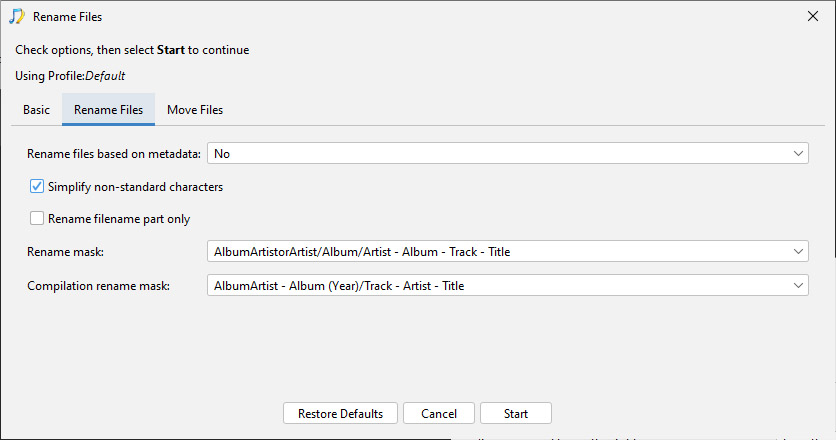
Task: Close the Rename Files dialog
Action: click(x=813, y=17)
